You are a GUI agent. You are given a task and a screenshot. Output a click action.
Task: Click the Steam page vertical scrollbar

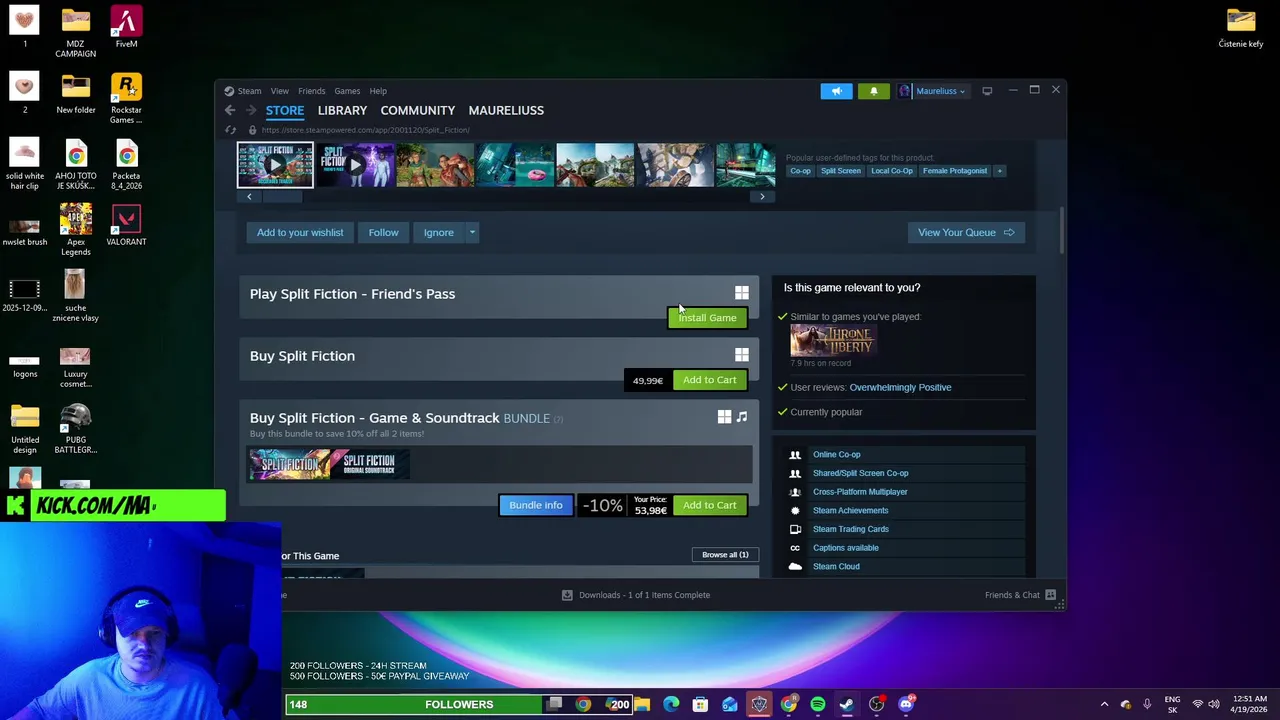1062,231
